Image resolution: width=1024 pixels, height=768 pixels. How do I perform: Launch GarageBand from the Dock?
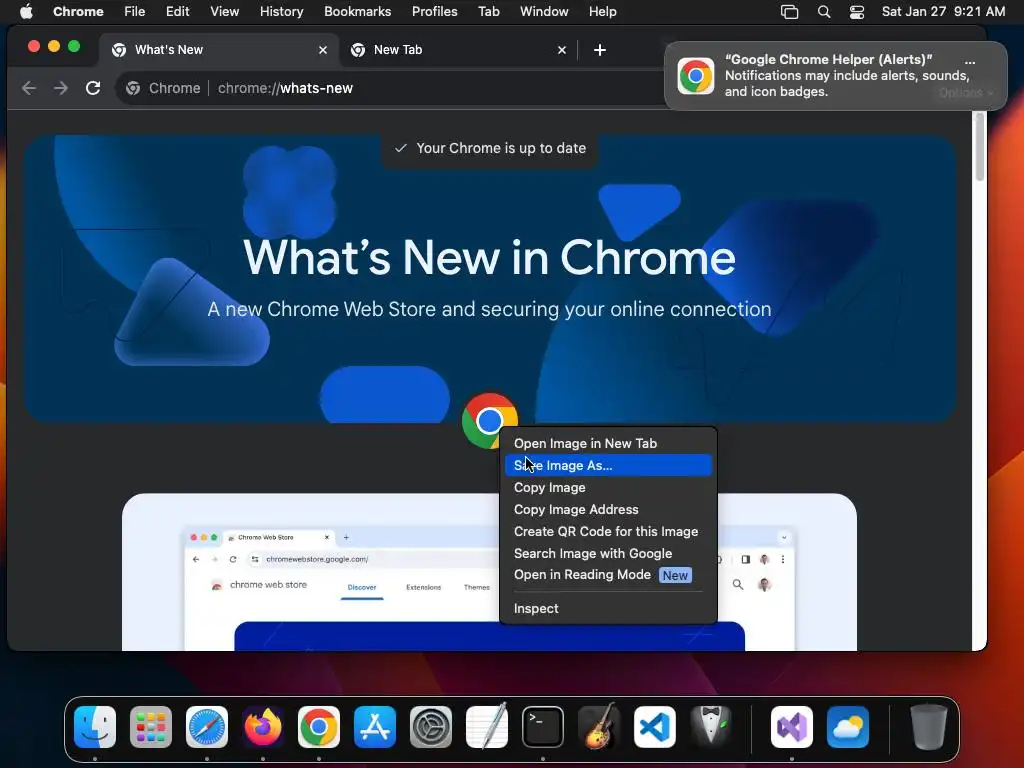[x=599, y=727]
